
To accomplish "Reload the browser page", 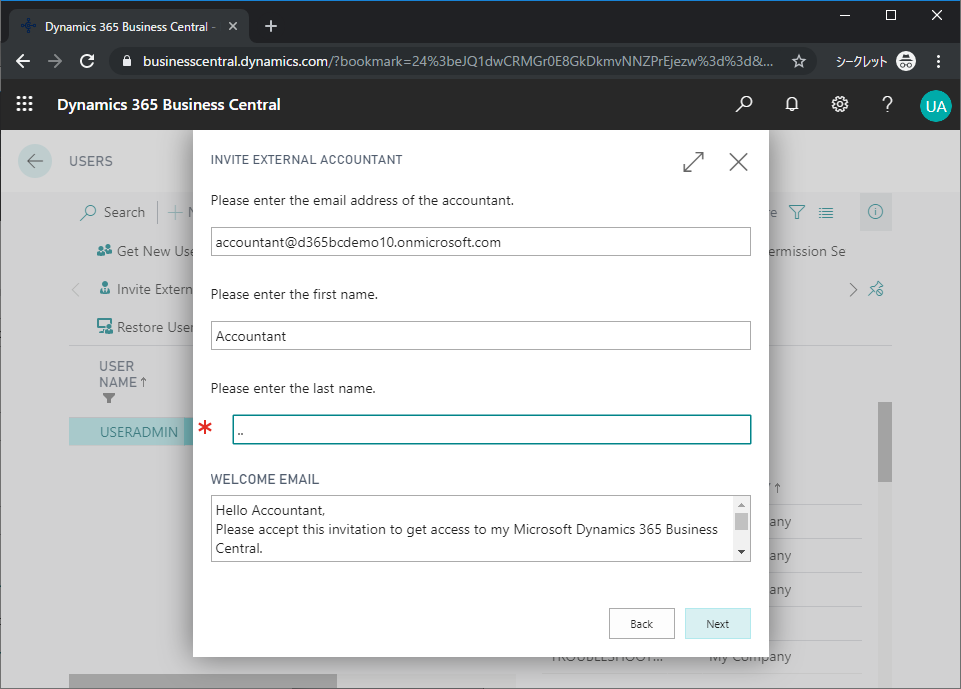I will coord(87,61).
